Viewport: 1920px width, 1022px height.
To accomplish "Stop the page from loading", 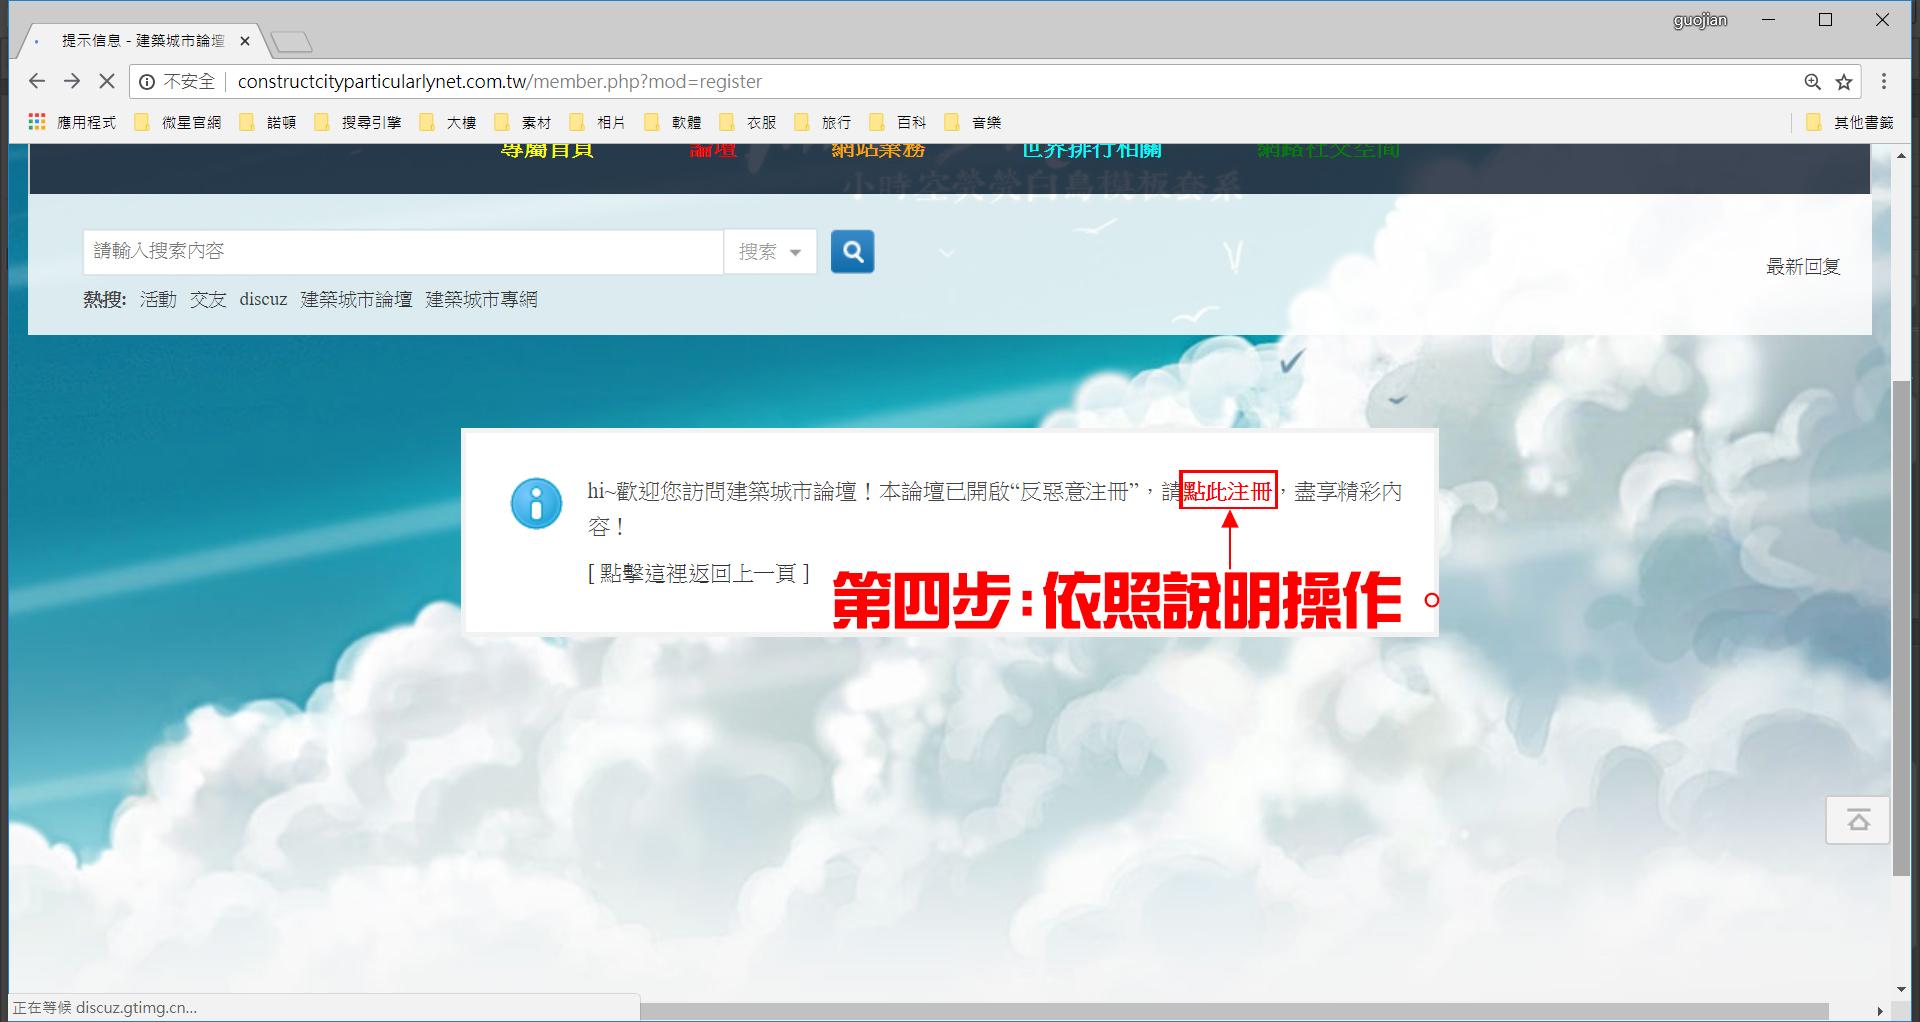I will pyautogui.click(x=107, y=81).
